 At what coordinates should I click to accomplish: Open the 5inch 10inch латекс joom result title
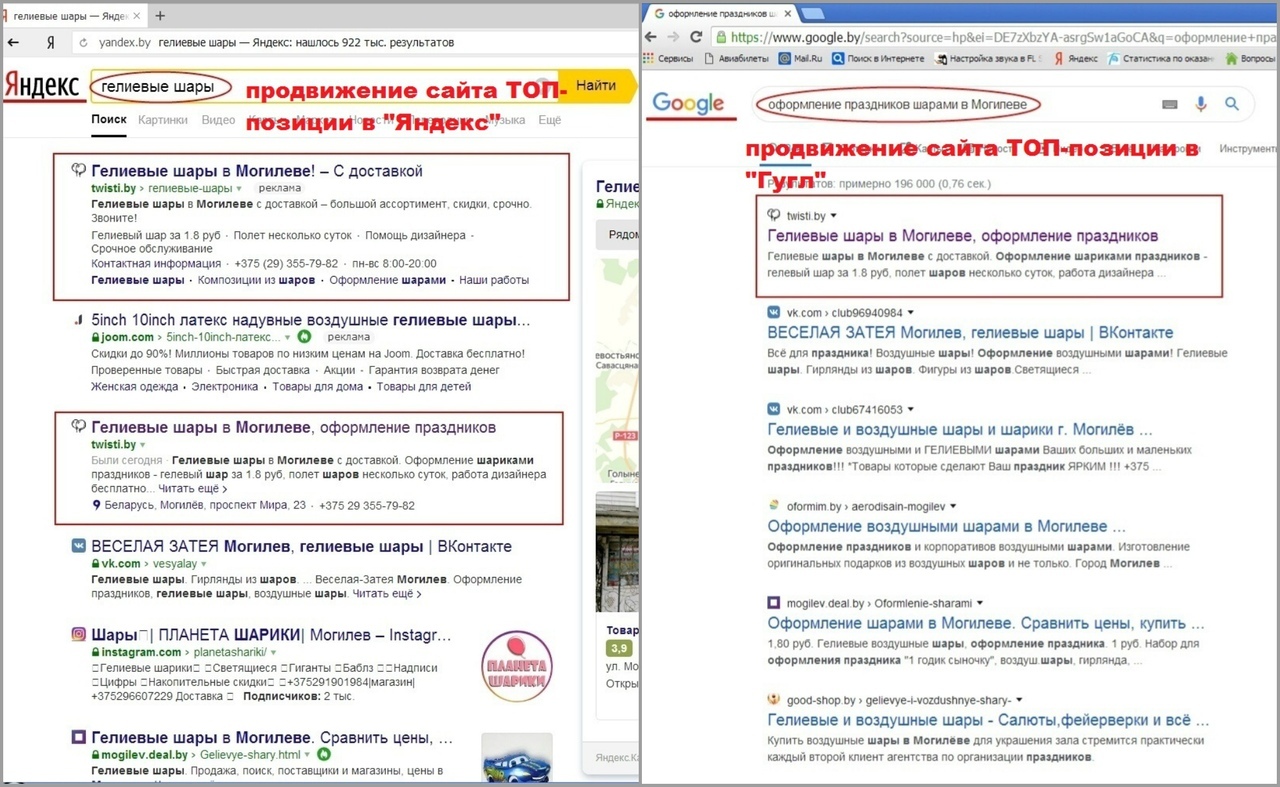[311, 321]
